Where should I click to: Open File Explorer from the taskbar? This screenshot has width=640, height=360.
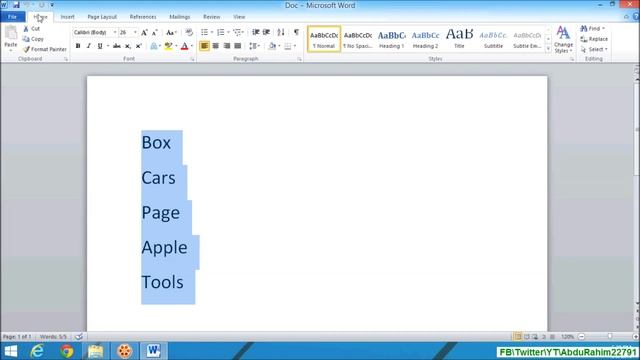(96, 351)
